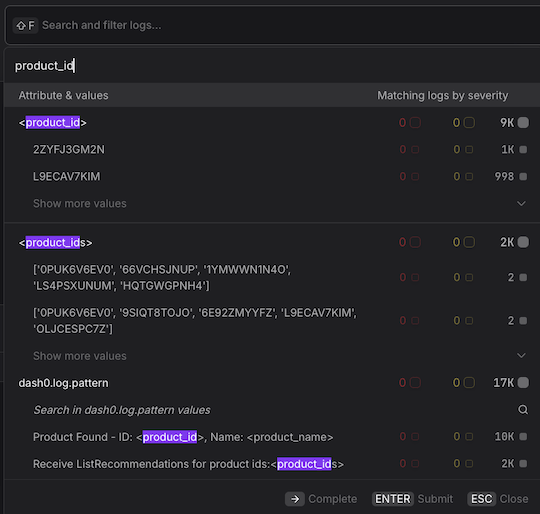
Task: Click the ESC Close button
Action: 498,499
